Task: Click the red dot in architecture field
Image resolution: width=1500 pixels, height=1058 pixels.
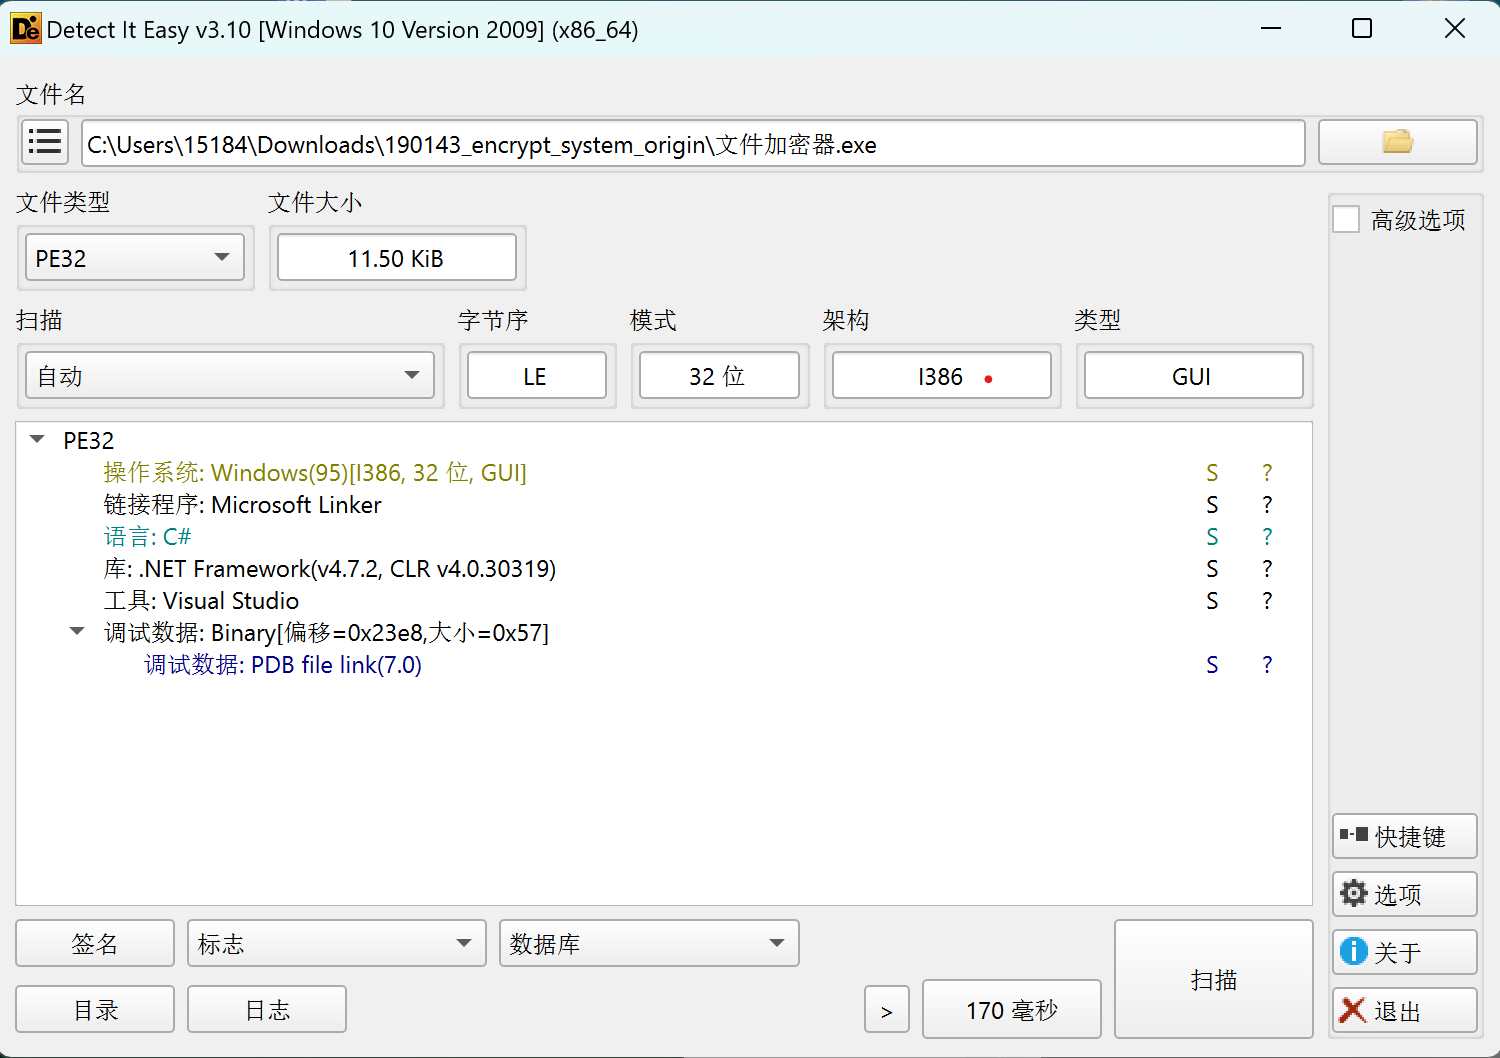Action: pos(988,379)
